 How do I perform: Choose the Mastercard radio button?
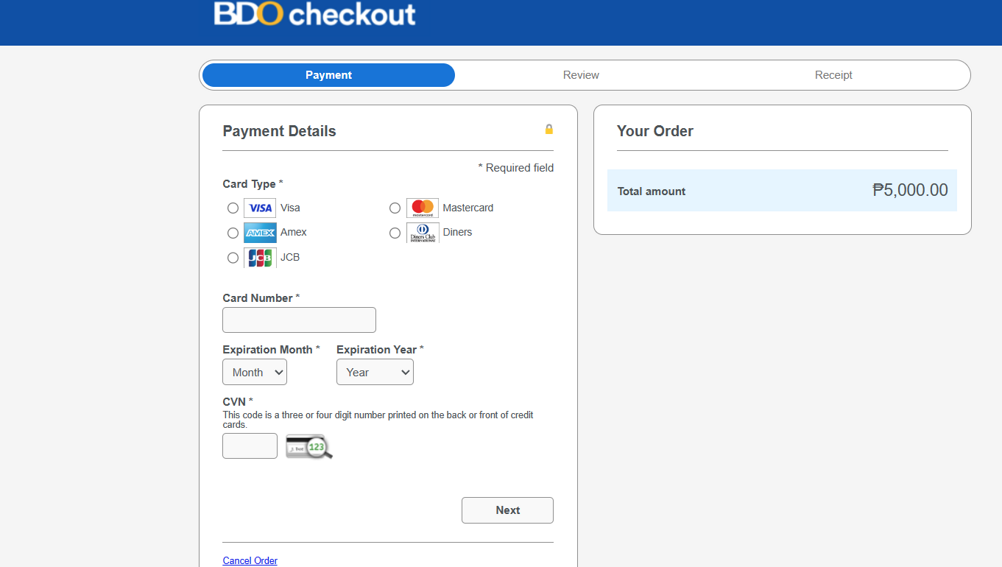pyautogui.click(x=395, y=208)
